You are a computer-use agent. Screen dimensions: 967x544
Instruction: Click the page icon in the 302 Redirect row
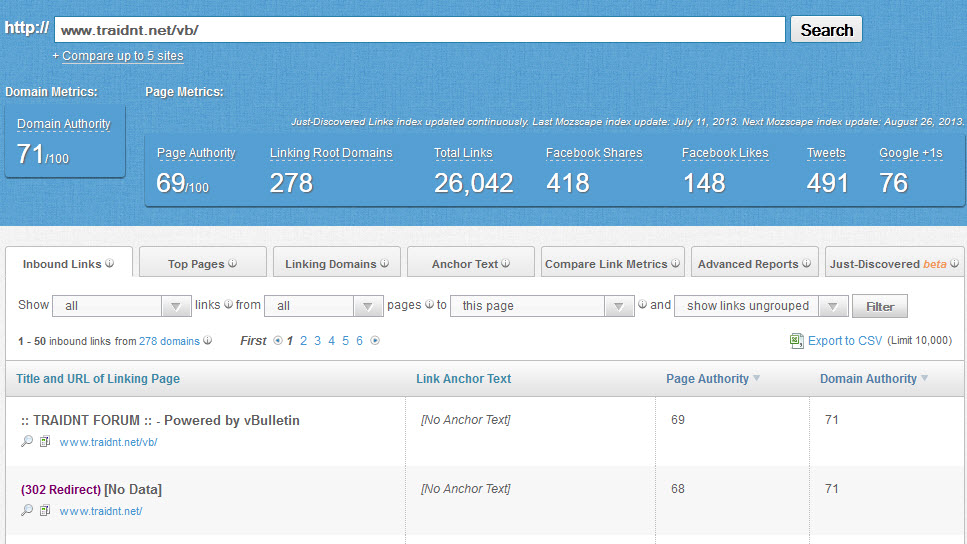click(44, 510)
